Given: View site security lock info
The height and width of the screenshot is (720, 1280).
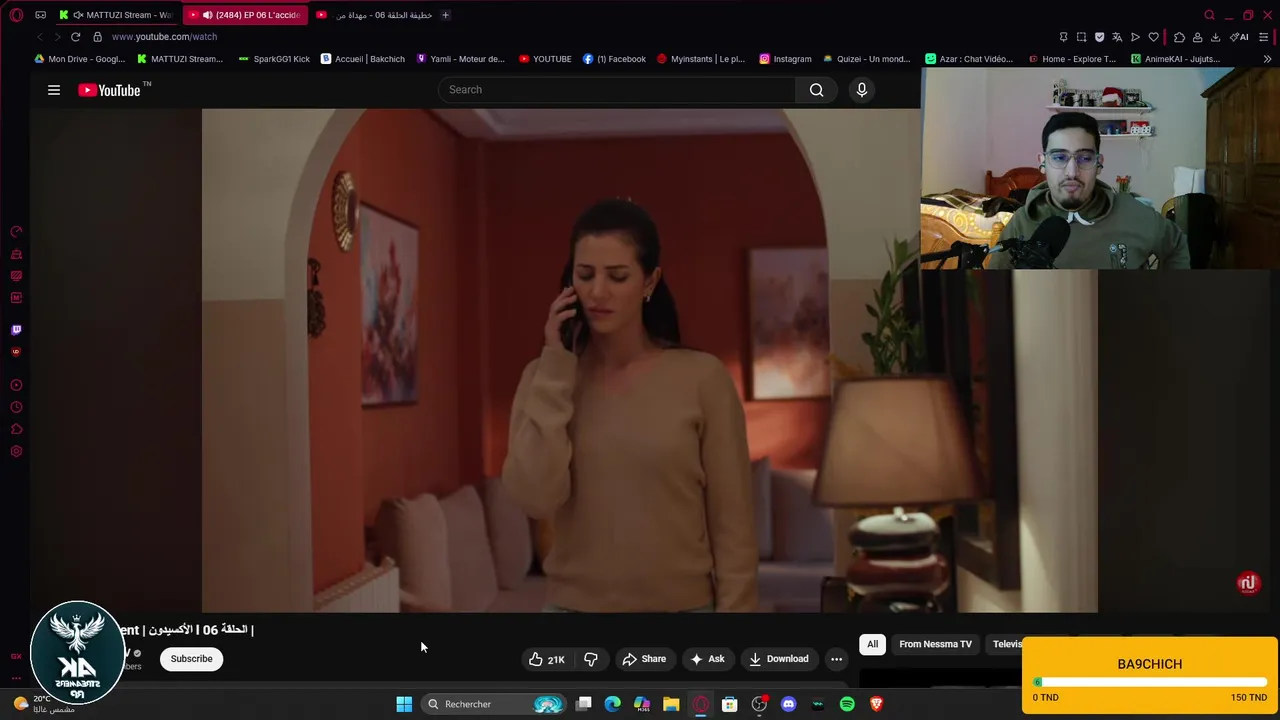Looking at the screenshot, I should 97,37.
